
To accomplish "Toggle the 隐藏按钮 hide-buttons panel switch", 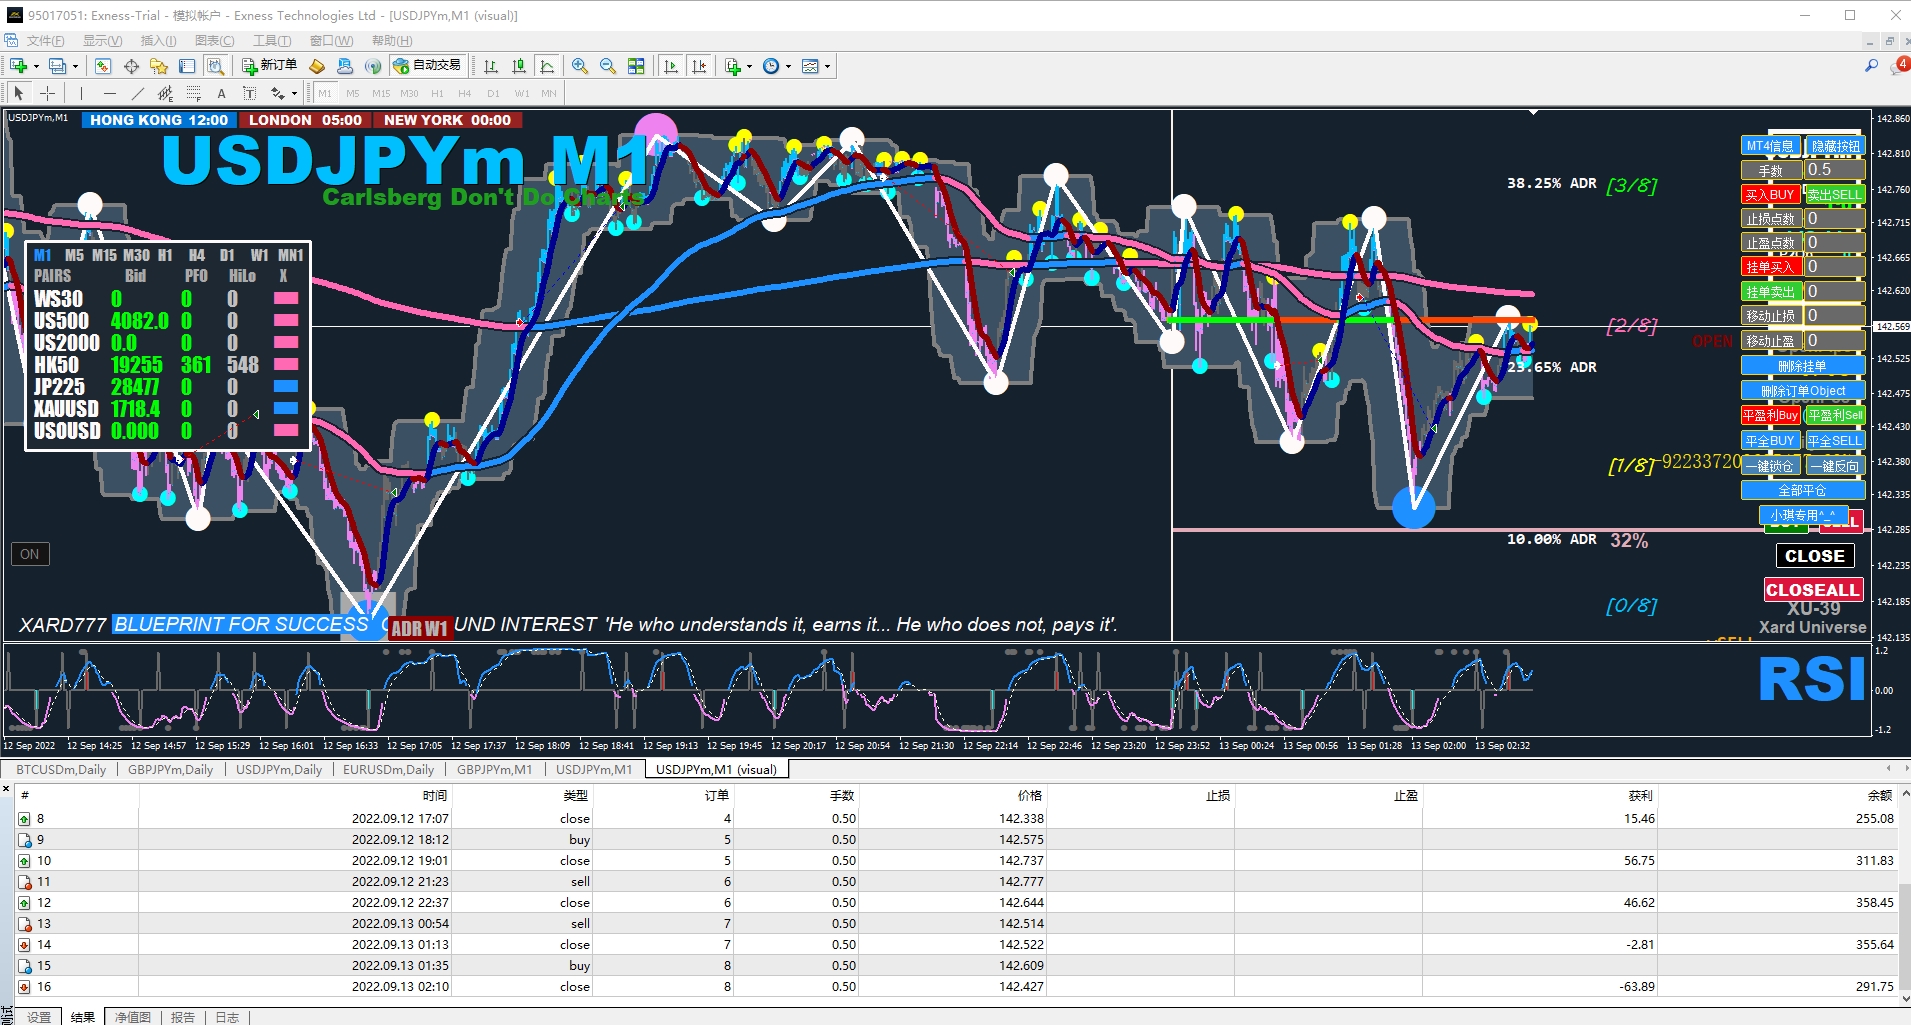I will click(x=1835, y=146).
